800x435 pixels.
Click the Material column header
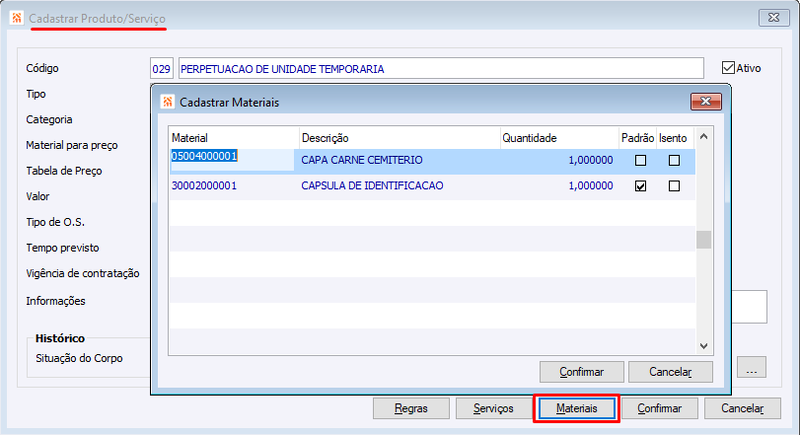[x=234, y=138]
